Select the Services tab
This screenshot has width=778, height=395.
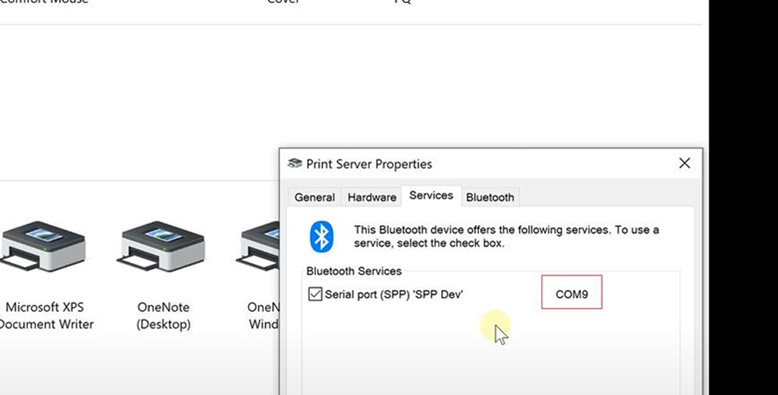click(x=431, y=196)
